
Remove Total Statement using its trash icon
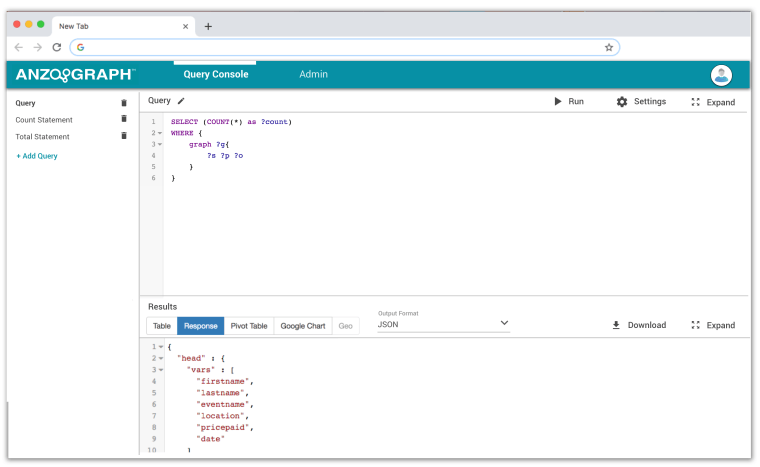(x=124, y=136)
